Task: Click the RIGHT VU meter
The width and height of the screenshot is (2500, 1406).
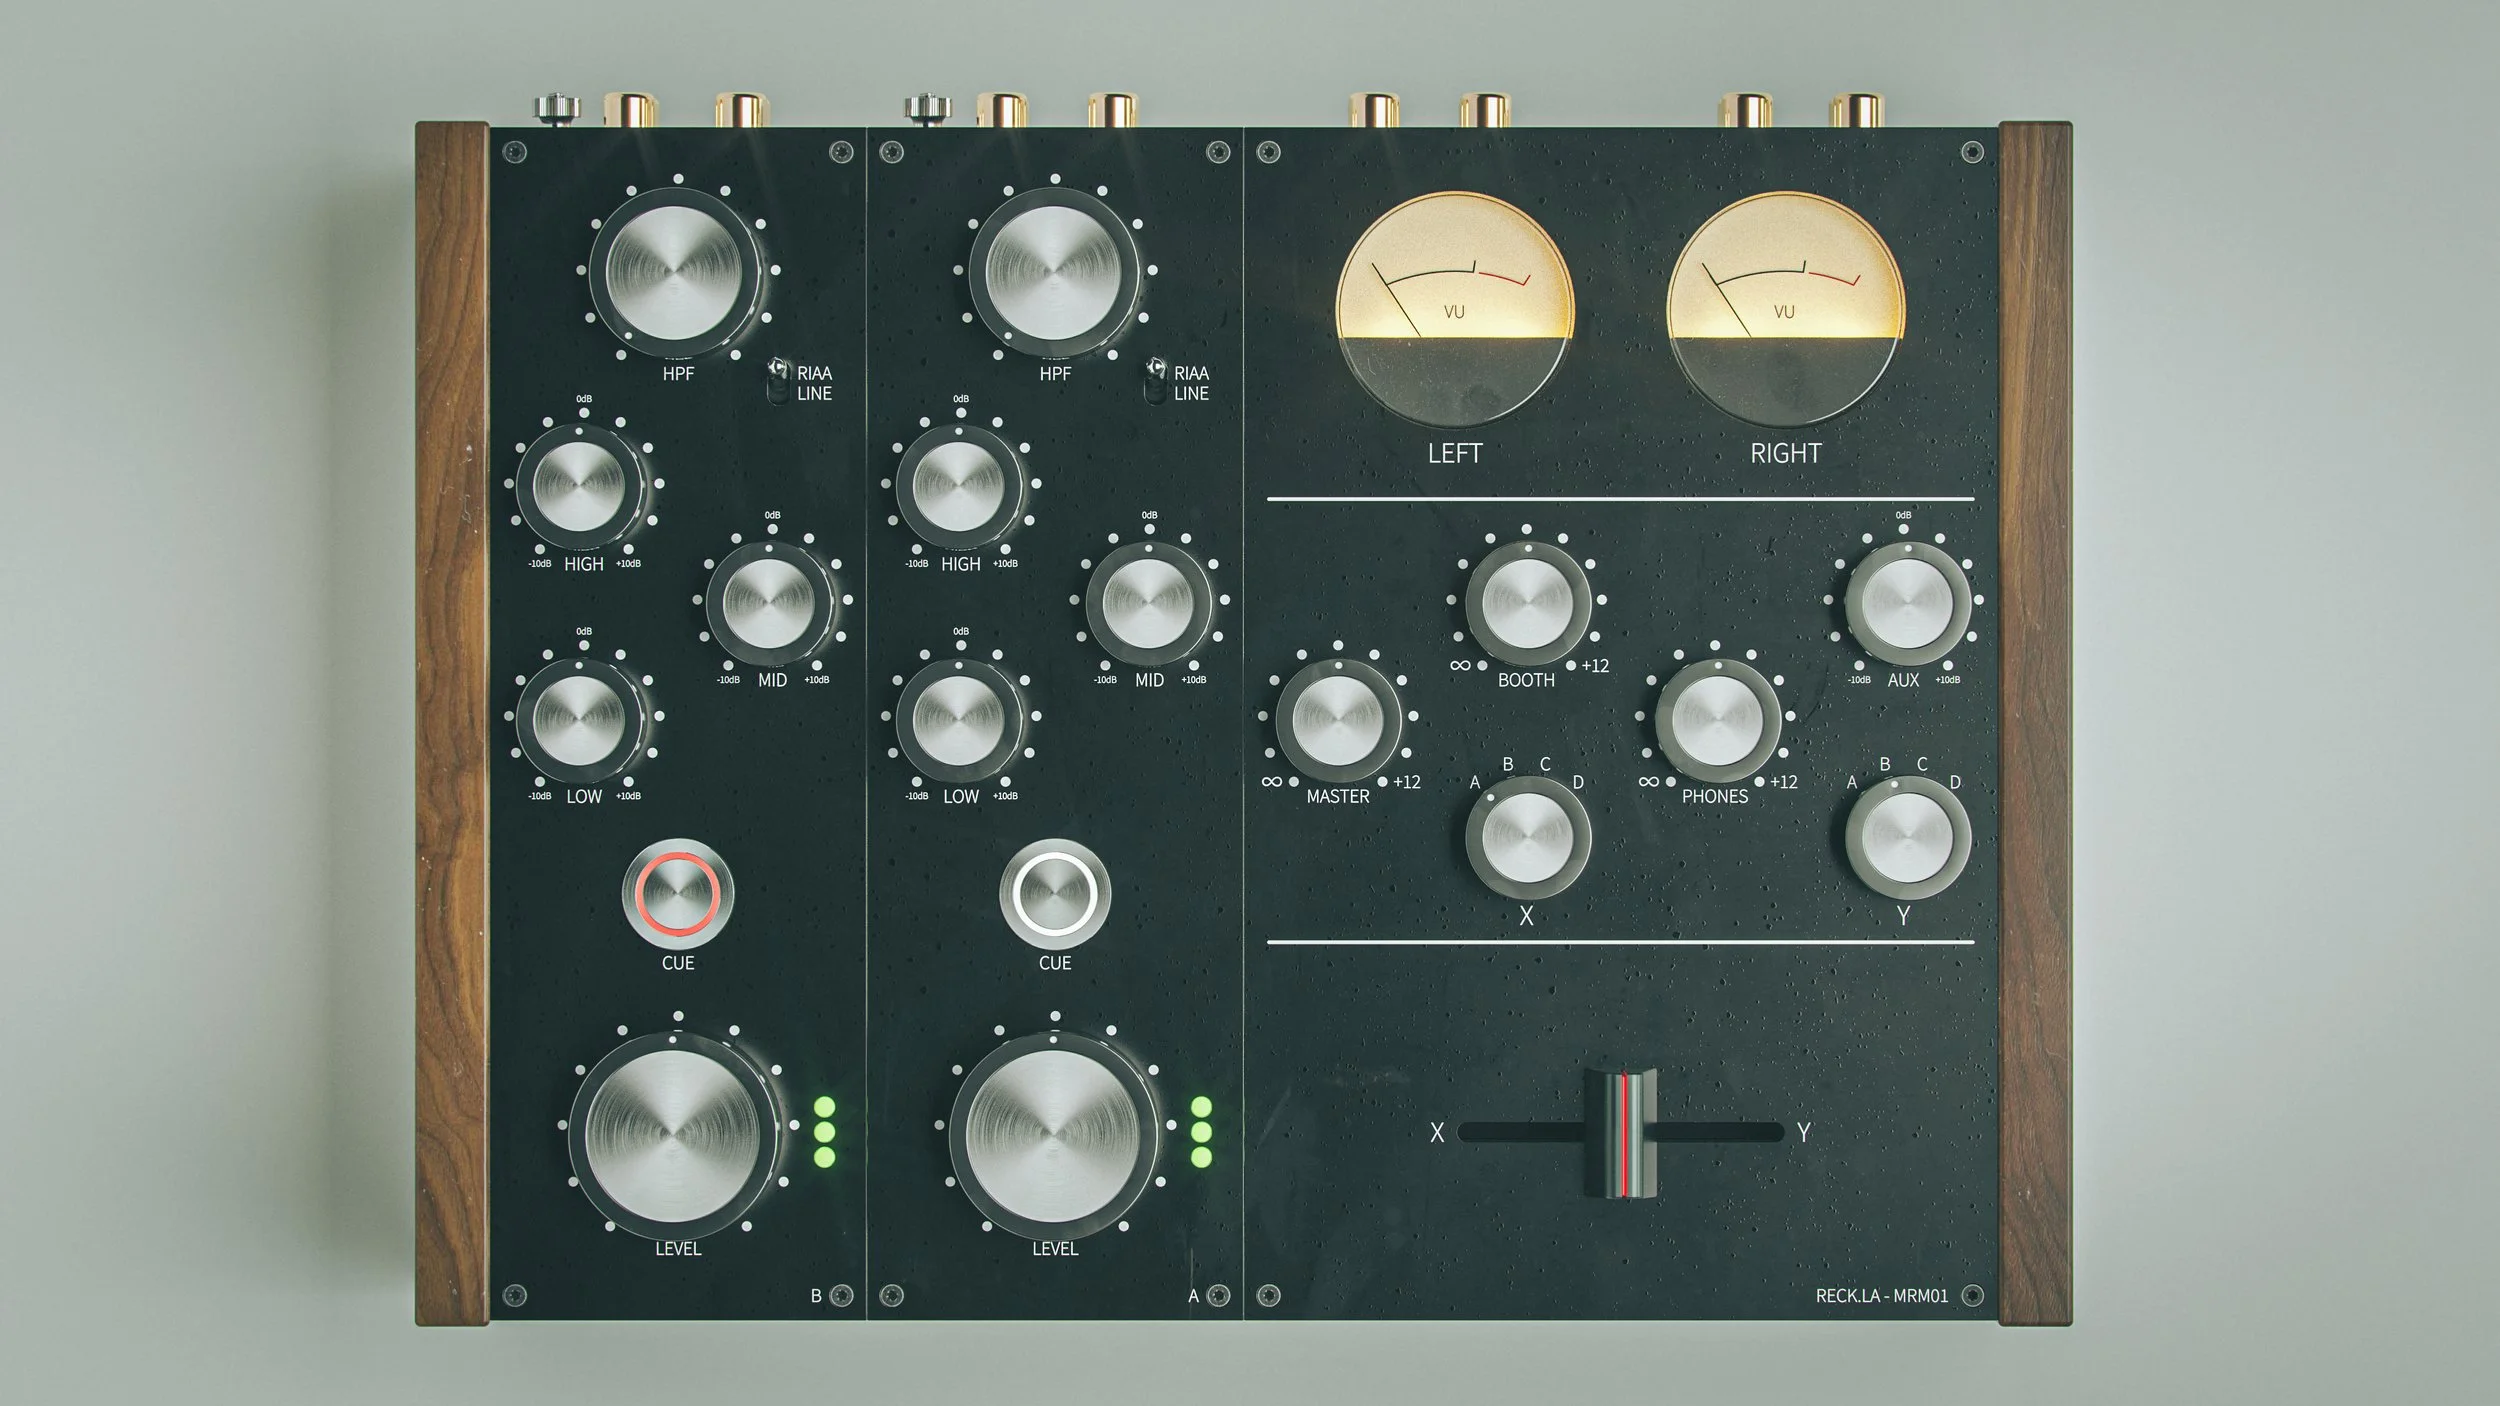Action: (1785, 308)
